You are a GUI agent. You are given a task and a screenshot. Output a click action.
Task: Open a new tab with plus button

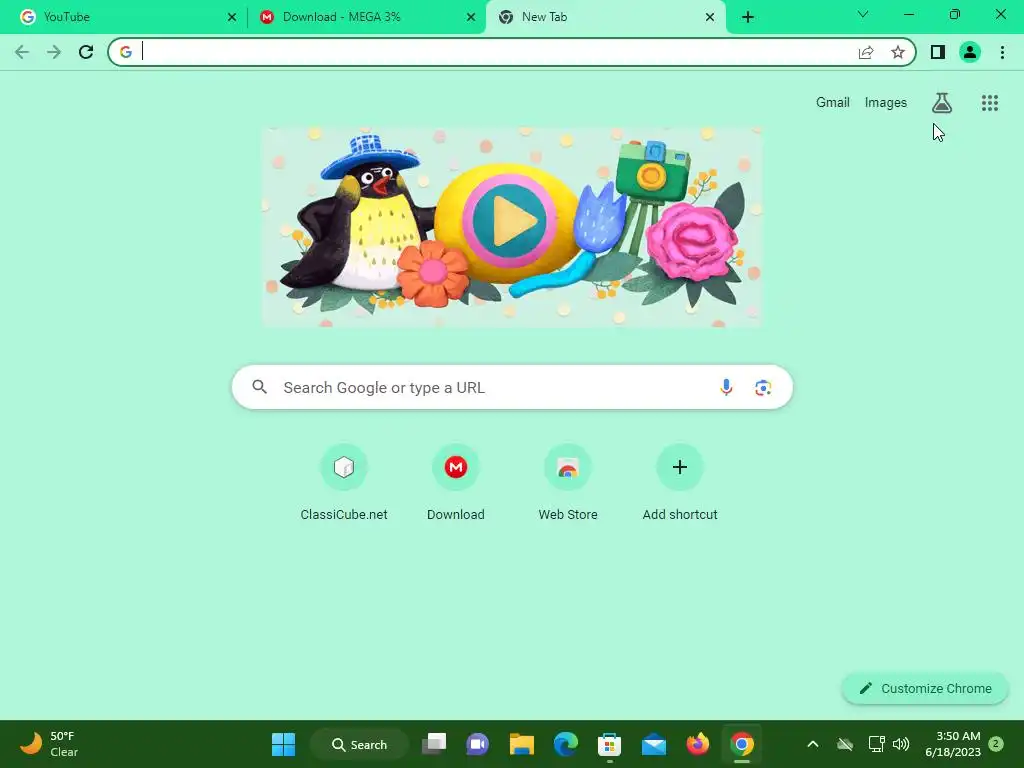point(748,17)
